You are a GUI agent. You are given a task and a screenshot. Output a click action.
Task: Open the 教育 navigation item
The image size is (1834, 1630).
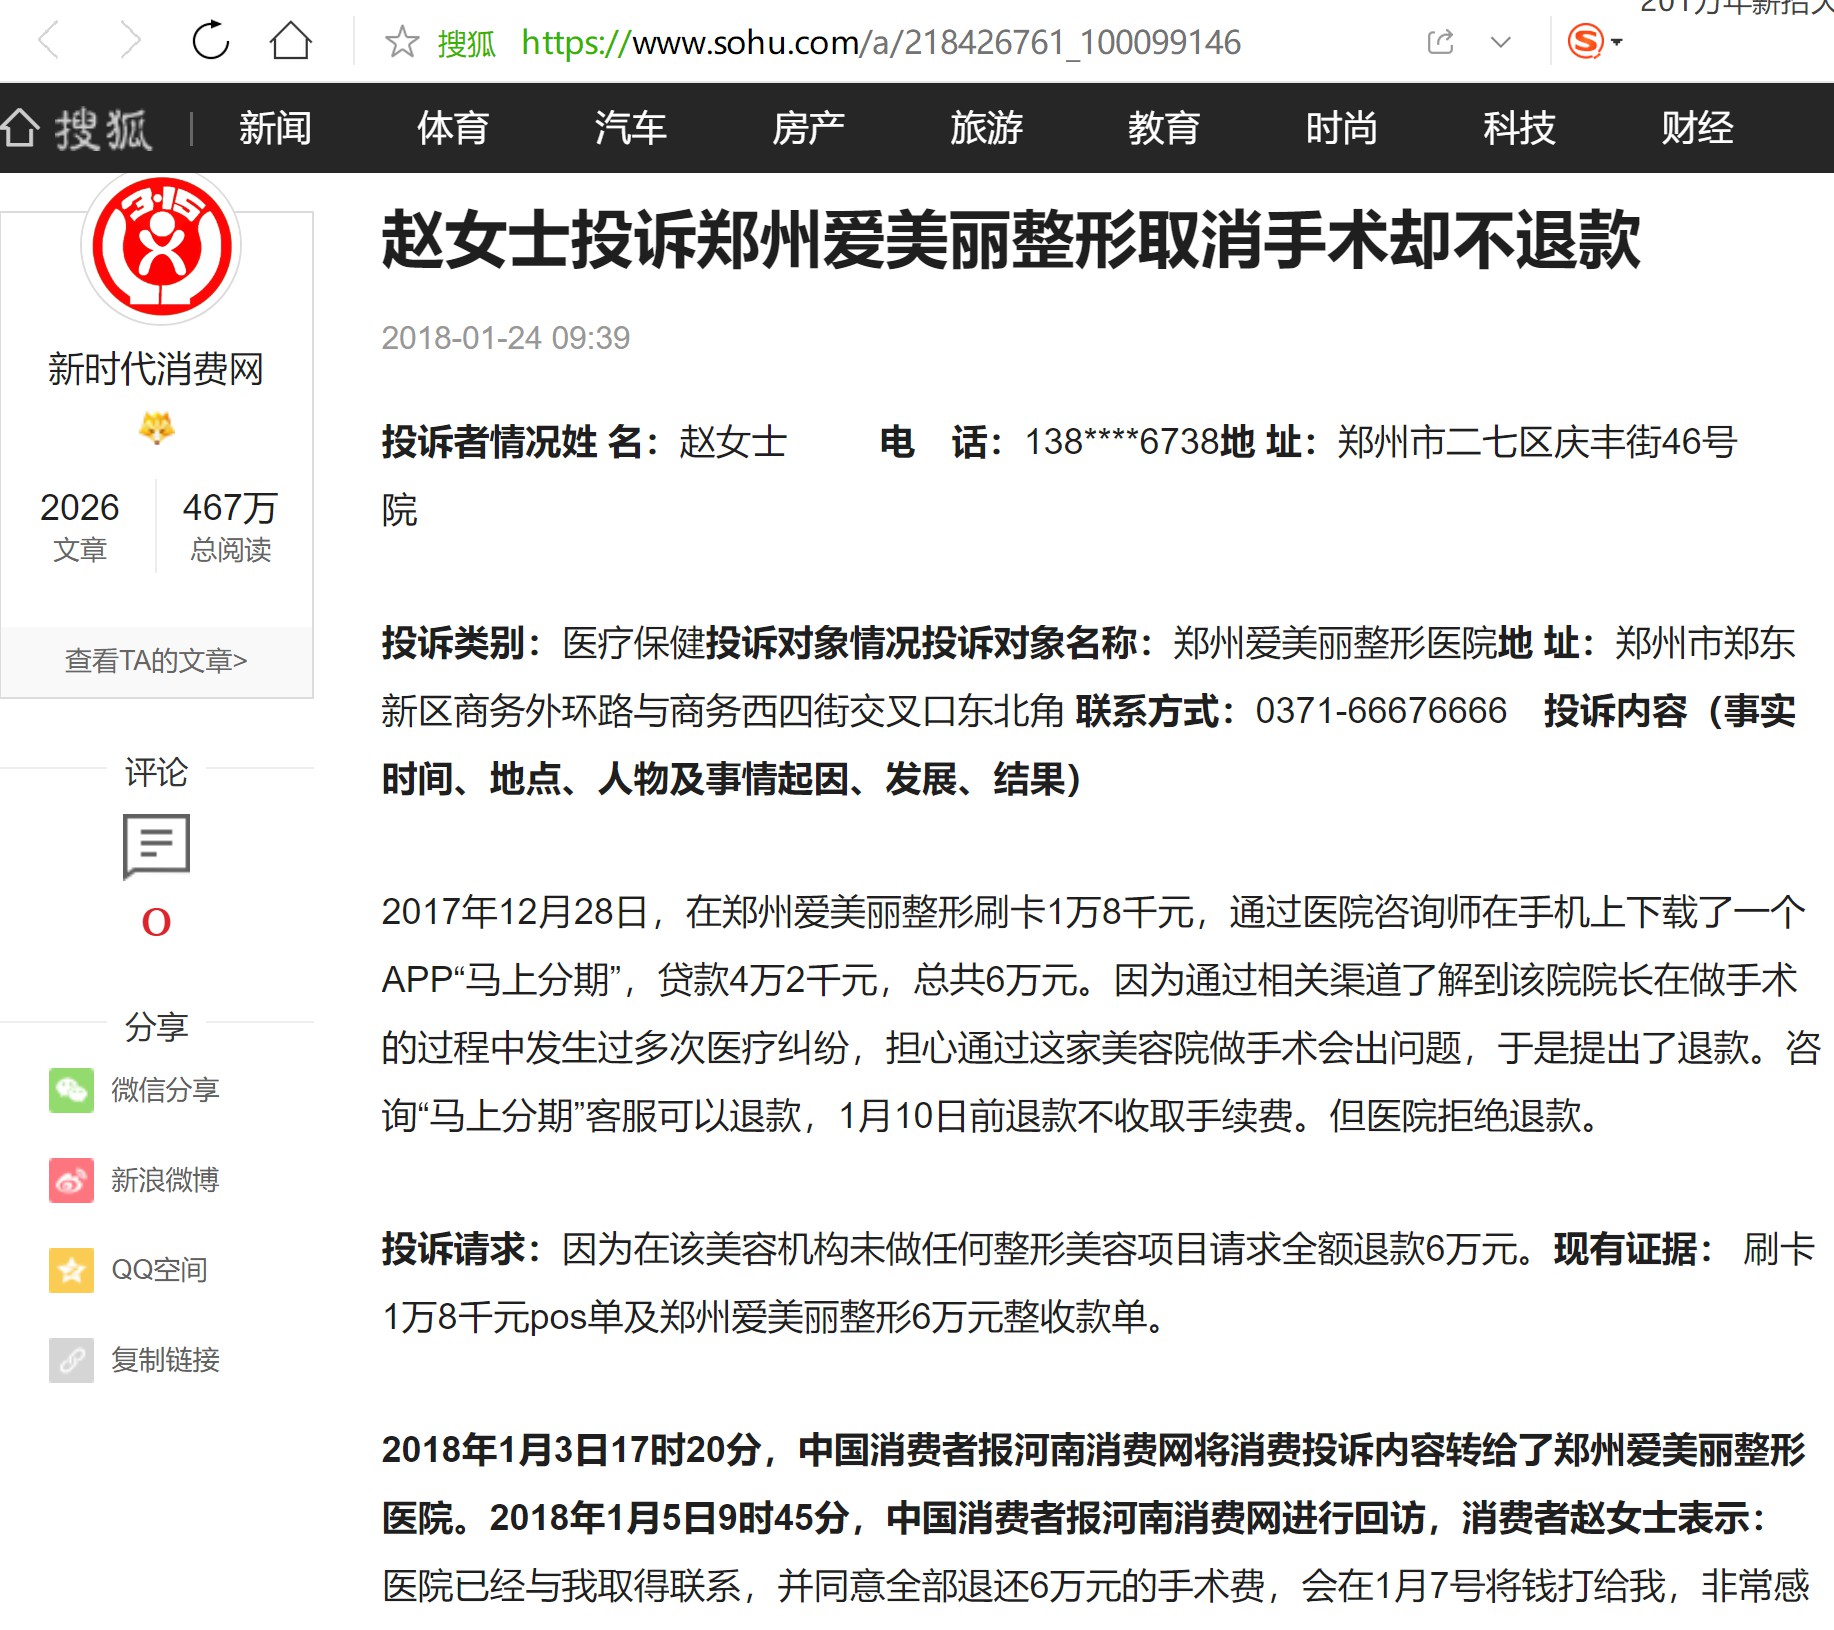coord(1164,128)
